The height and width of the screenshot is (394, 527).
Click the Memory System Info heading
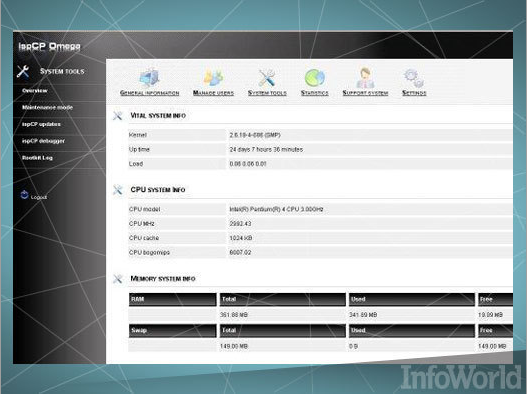pyautogui.click(x=163, y=279)
